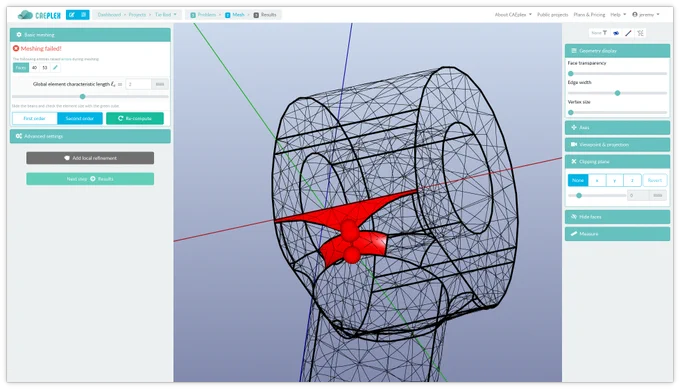680x389 pixels.
Task: Click the Faces entity button
Action: coord(21,68)
